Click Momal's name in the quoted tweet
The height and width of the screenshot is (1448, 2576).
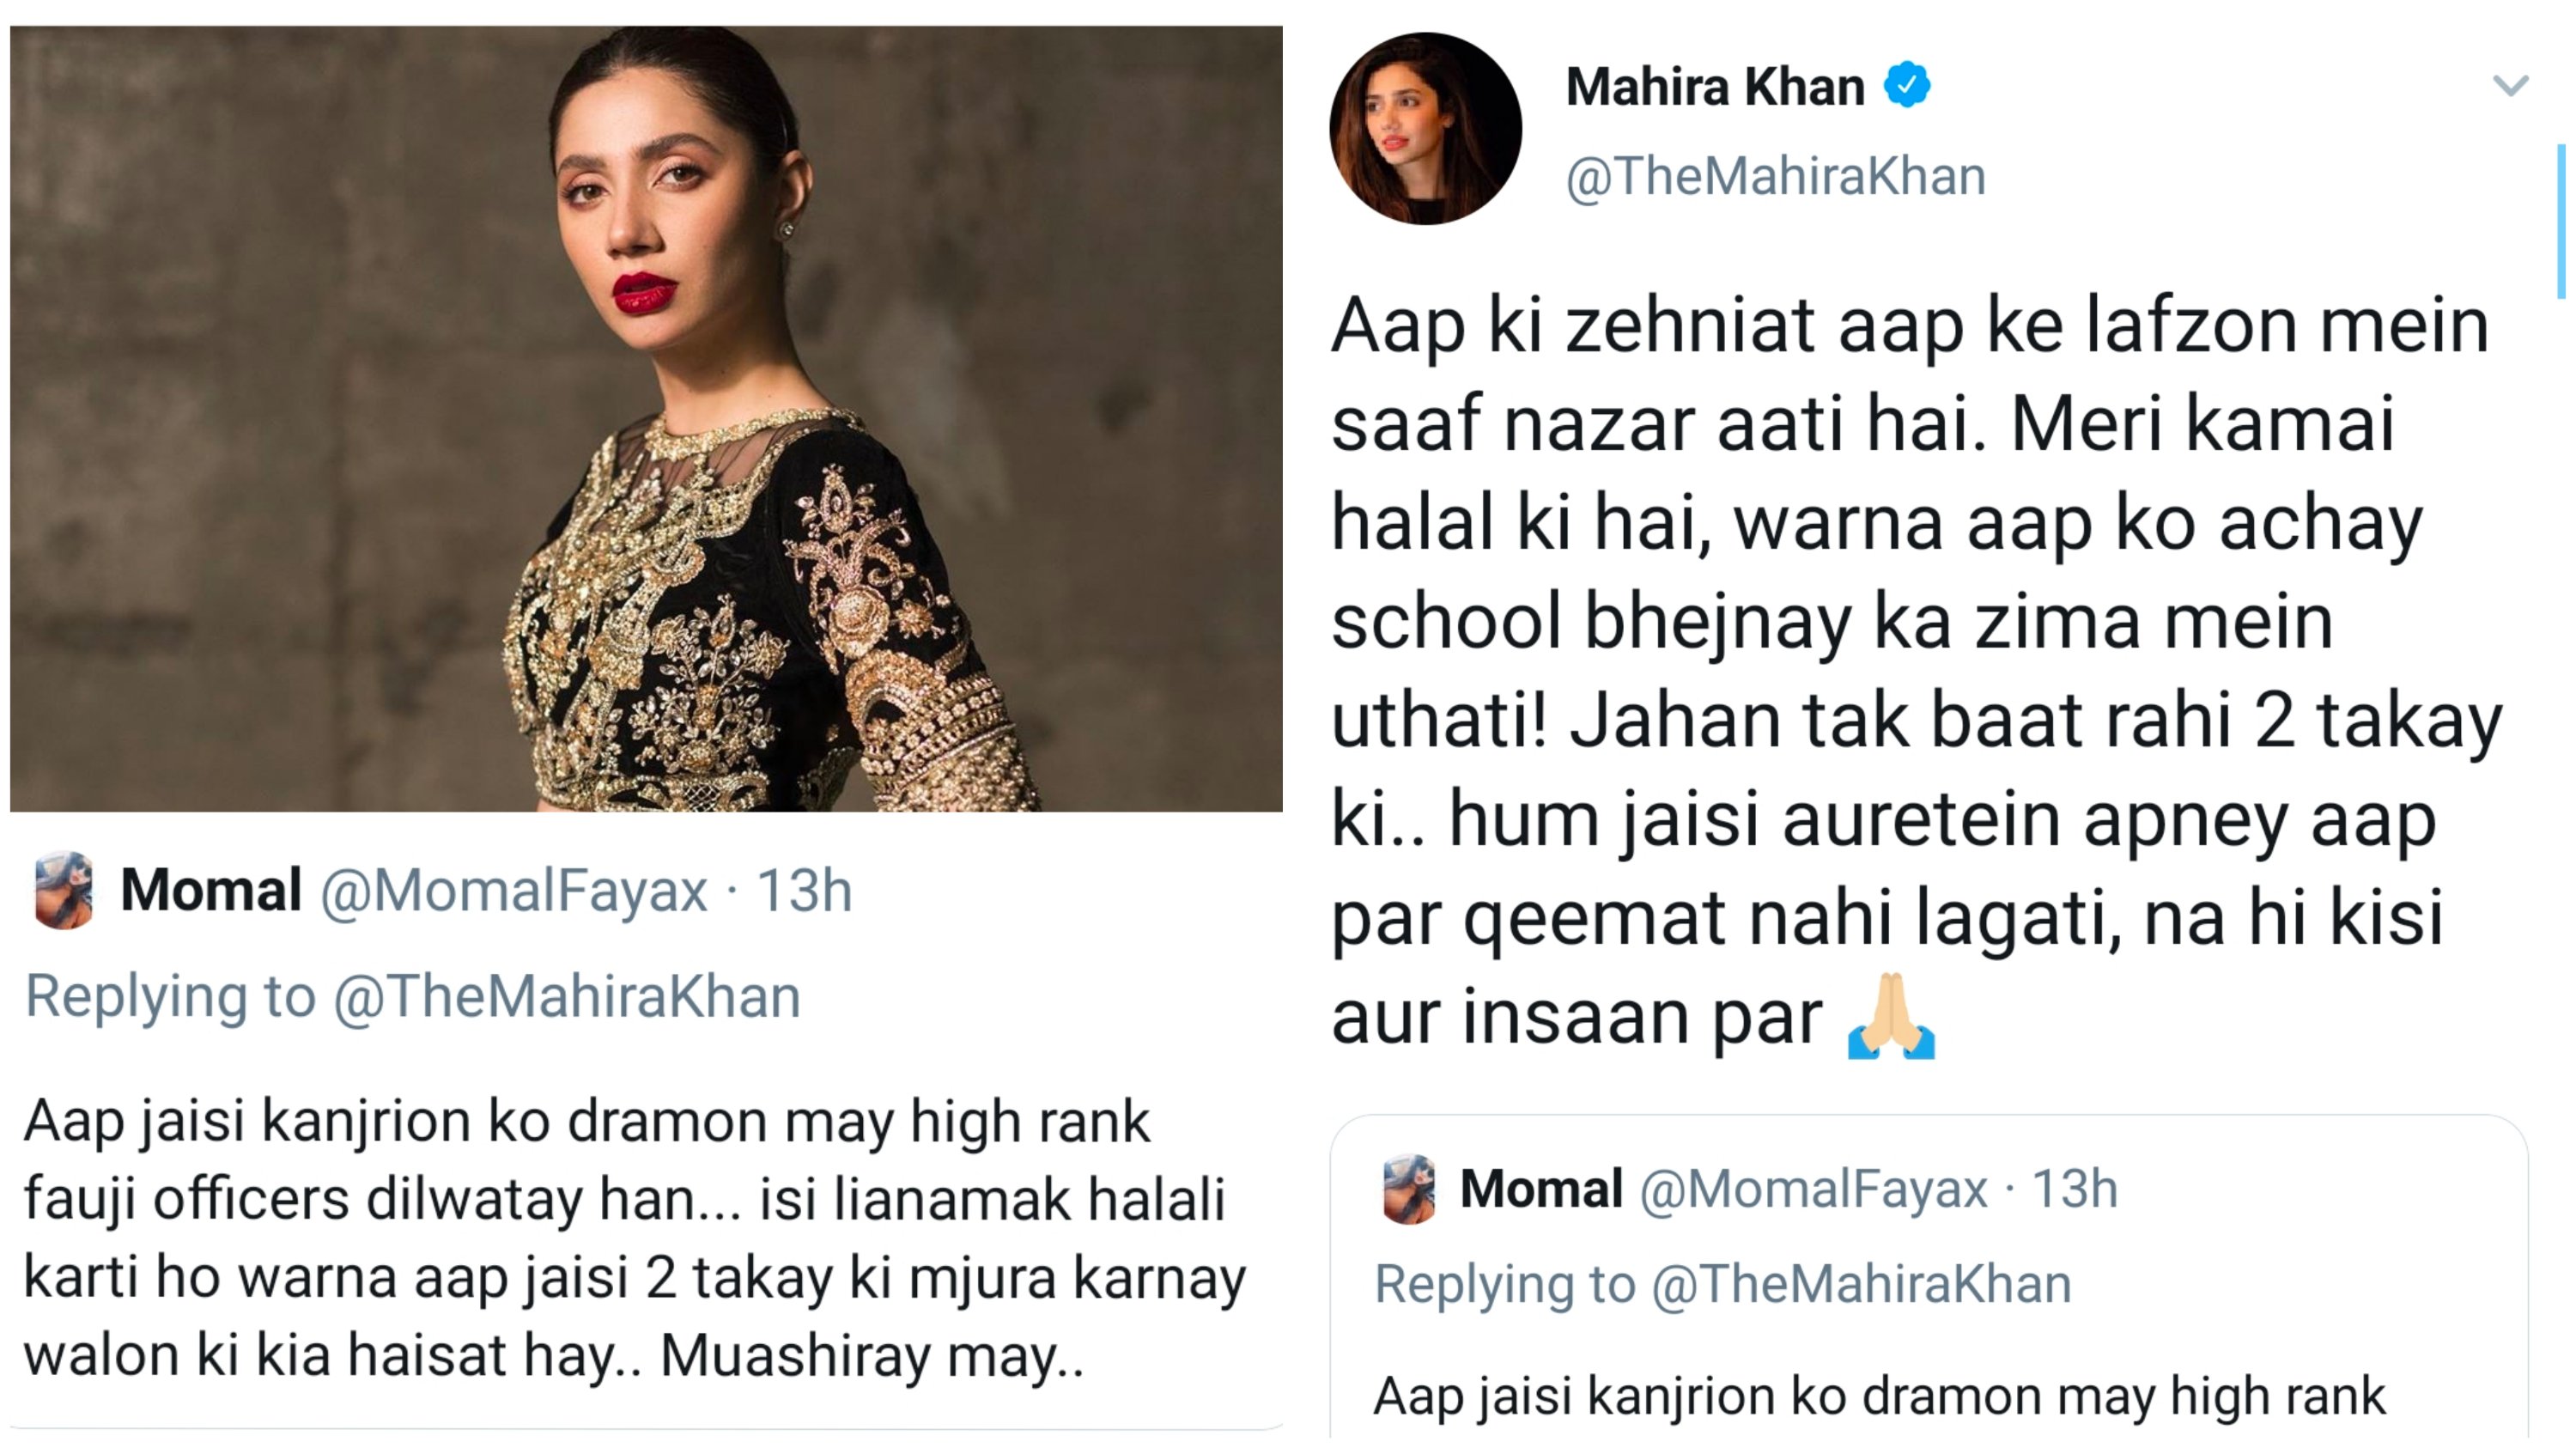[1541, 1189]
